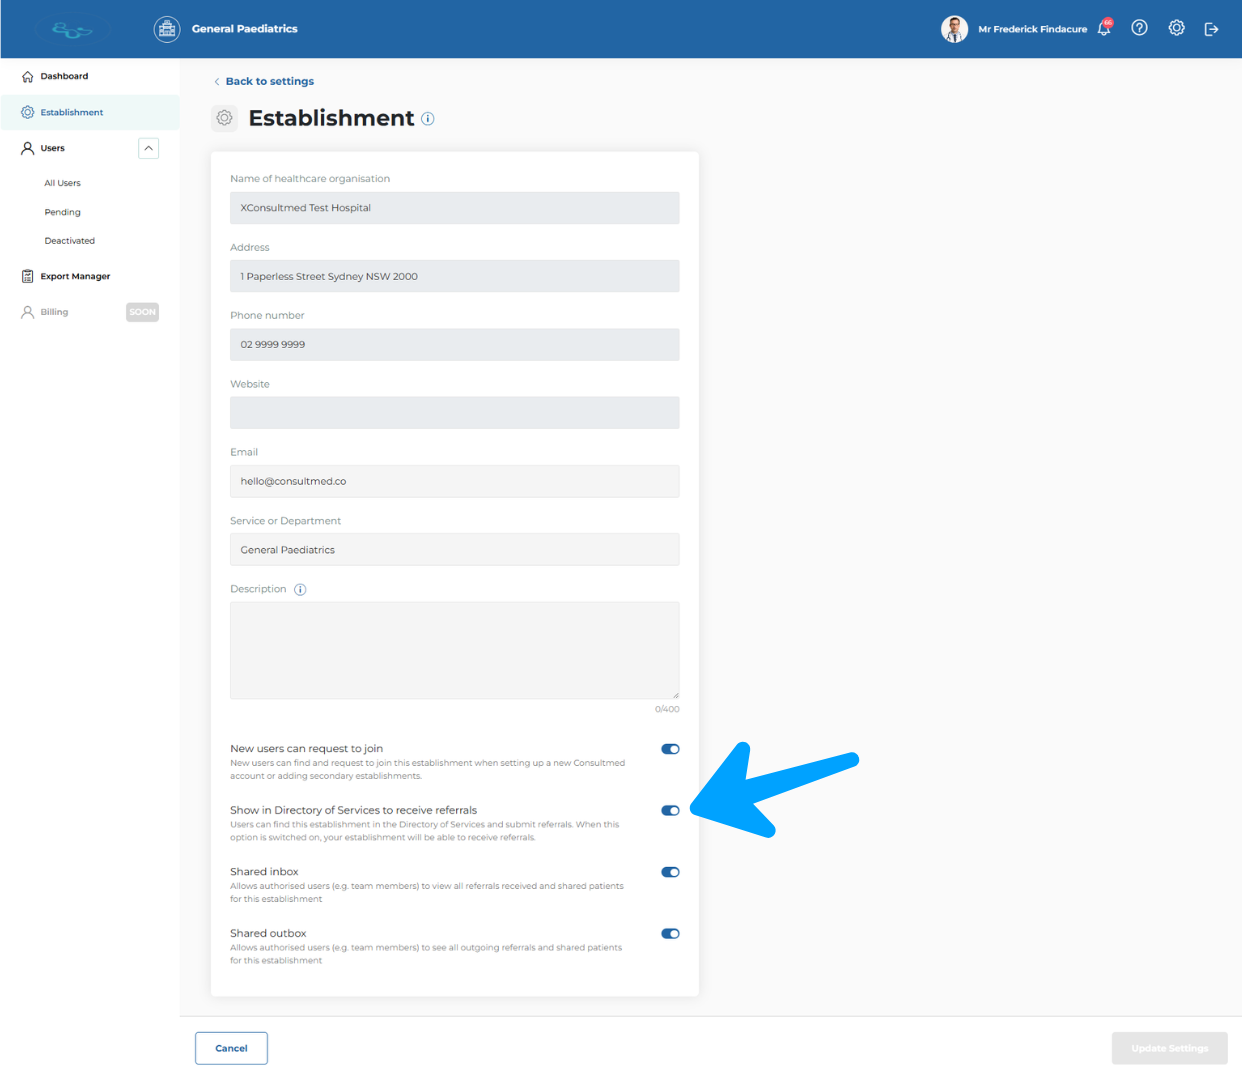Screen dimensions: 1242x1080
Task: Disable New users can request to join
Action: pyautogui.click(x=670, y=749)
